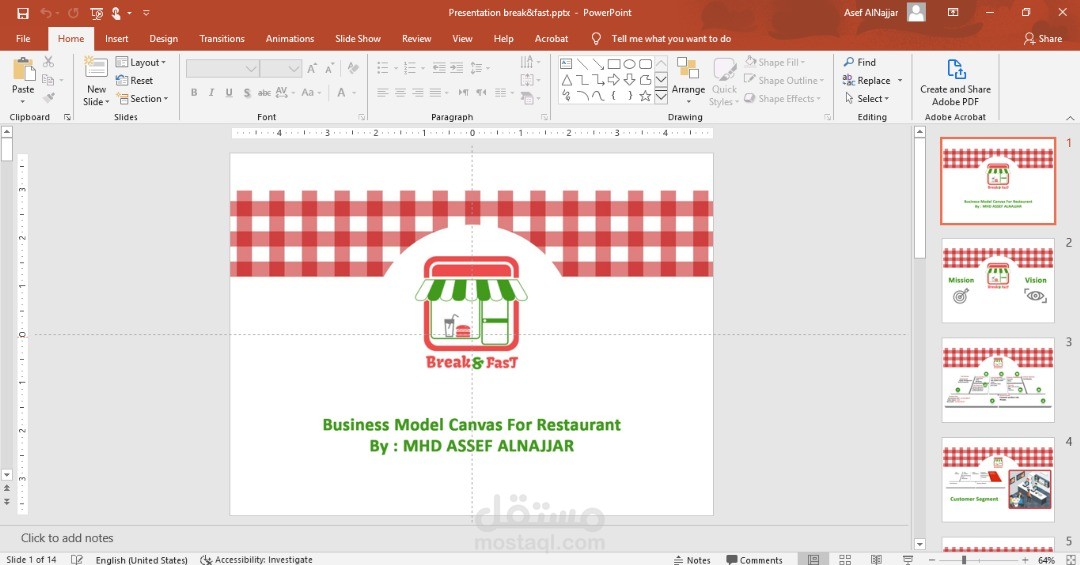Screen dimensions: 1080x565
Task: Toggle Strikethrough formatting
Action: pos(264,92)
